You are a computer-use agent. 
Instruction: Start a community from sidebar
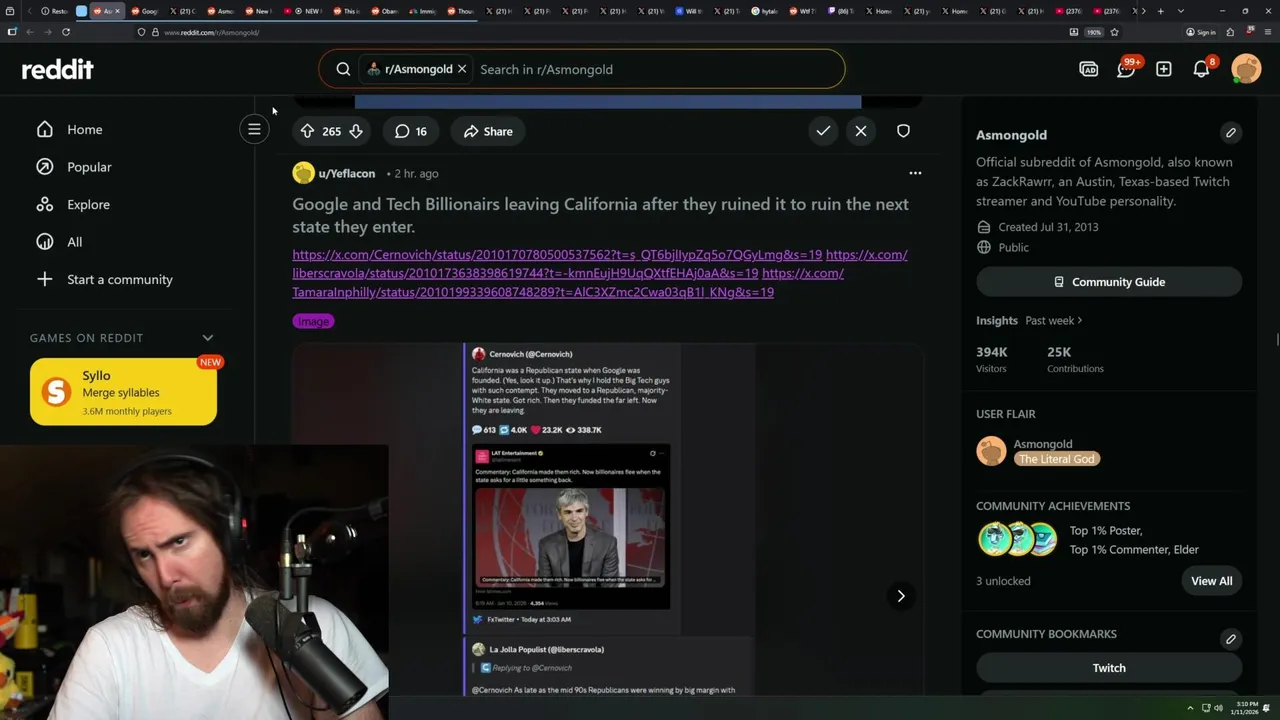pos(119,279)
